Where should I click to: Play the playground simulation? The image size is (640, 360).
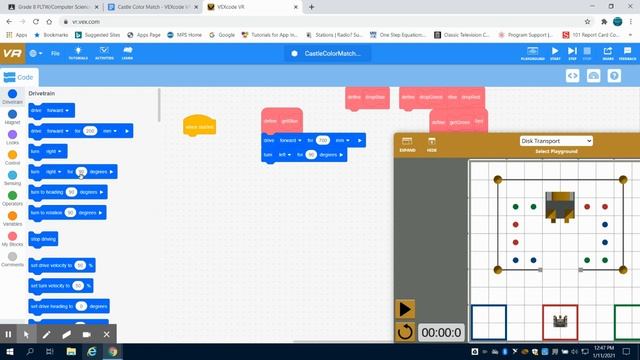[405, 309]
